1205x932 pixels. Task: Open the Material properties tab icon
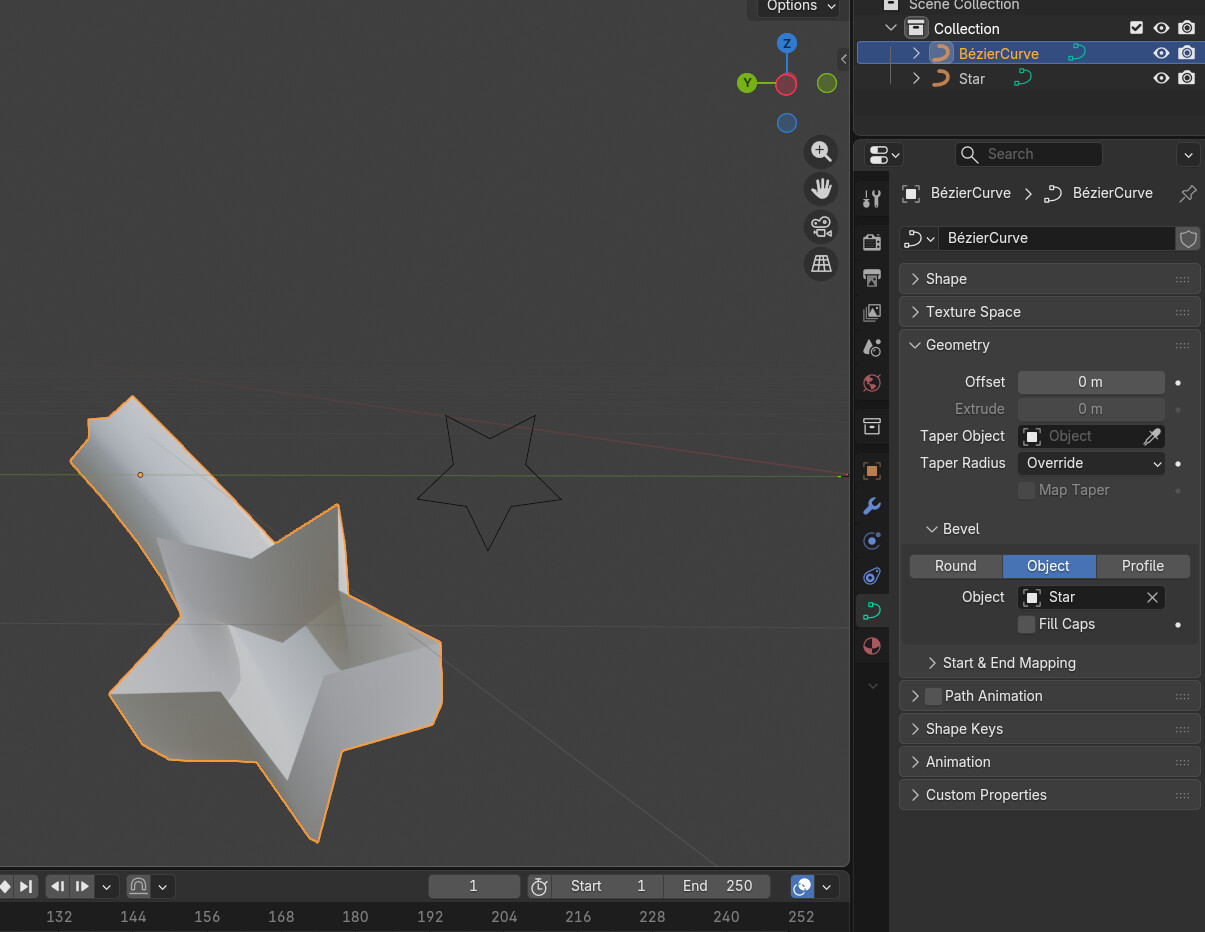point(872,646)
